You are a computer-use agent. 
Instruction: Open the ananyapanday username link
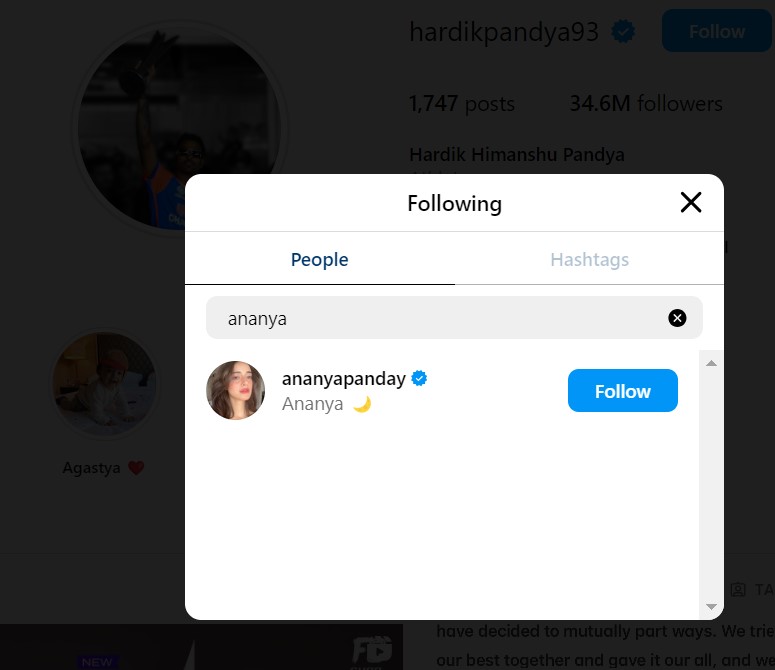tap(344, 378)
